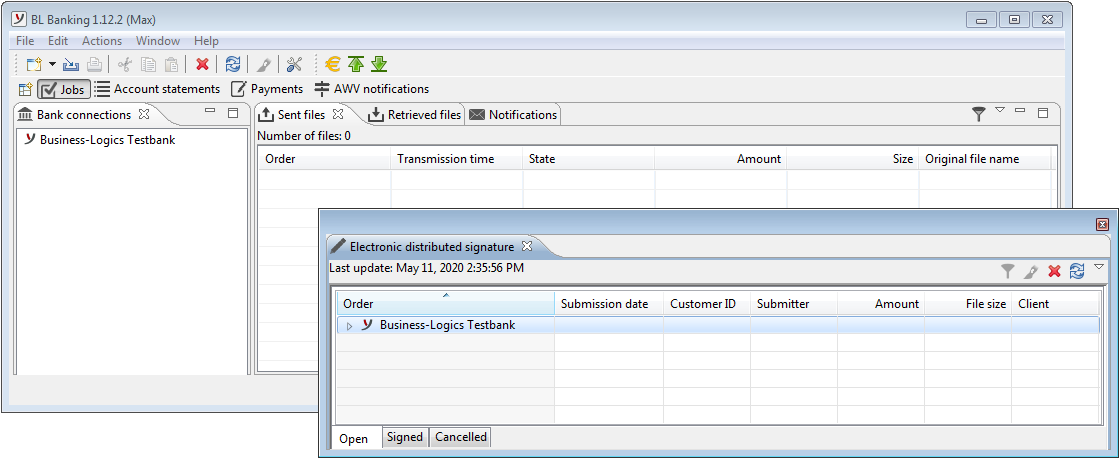This screenshot has width=1120, height=459.
Task: Open the tools settings icon
Action: [x=294, y=65]
